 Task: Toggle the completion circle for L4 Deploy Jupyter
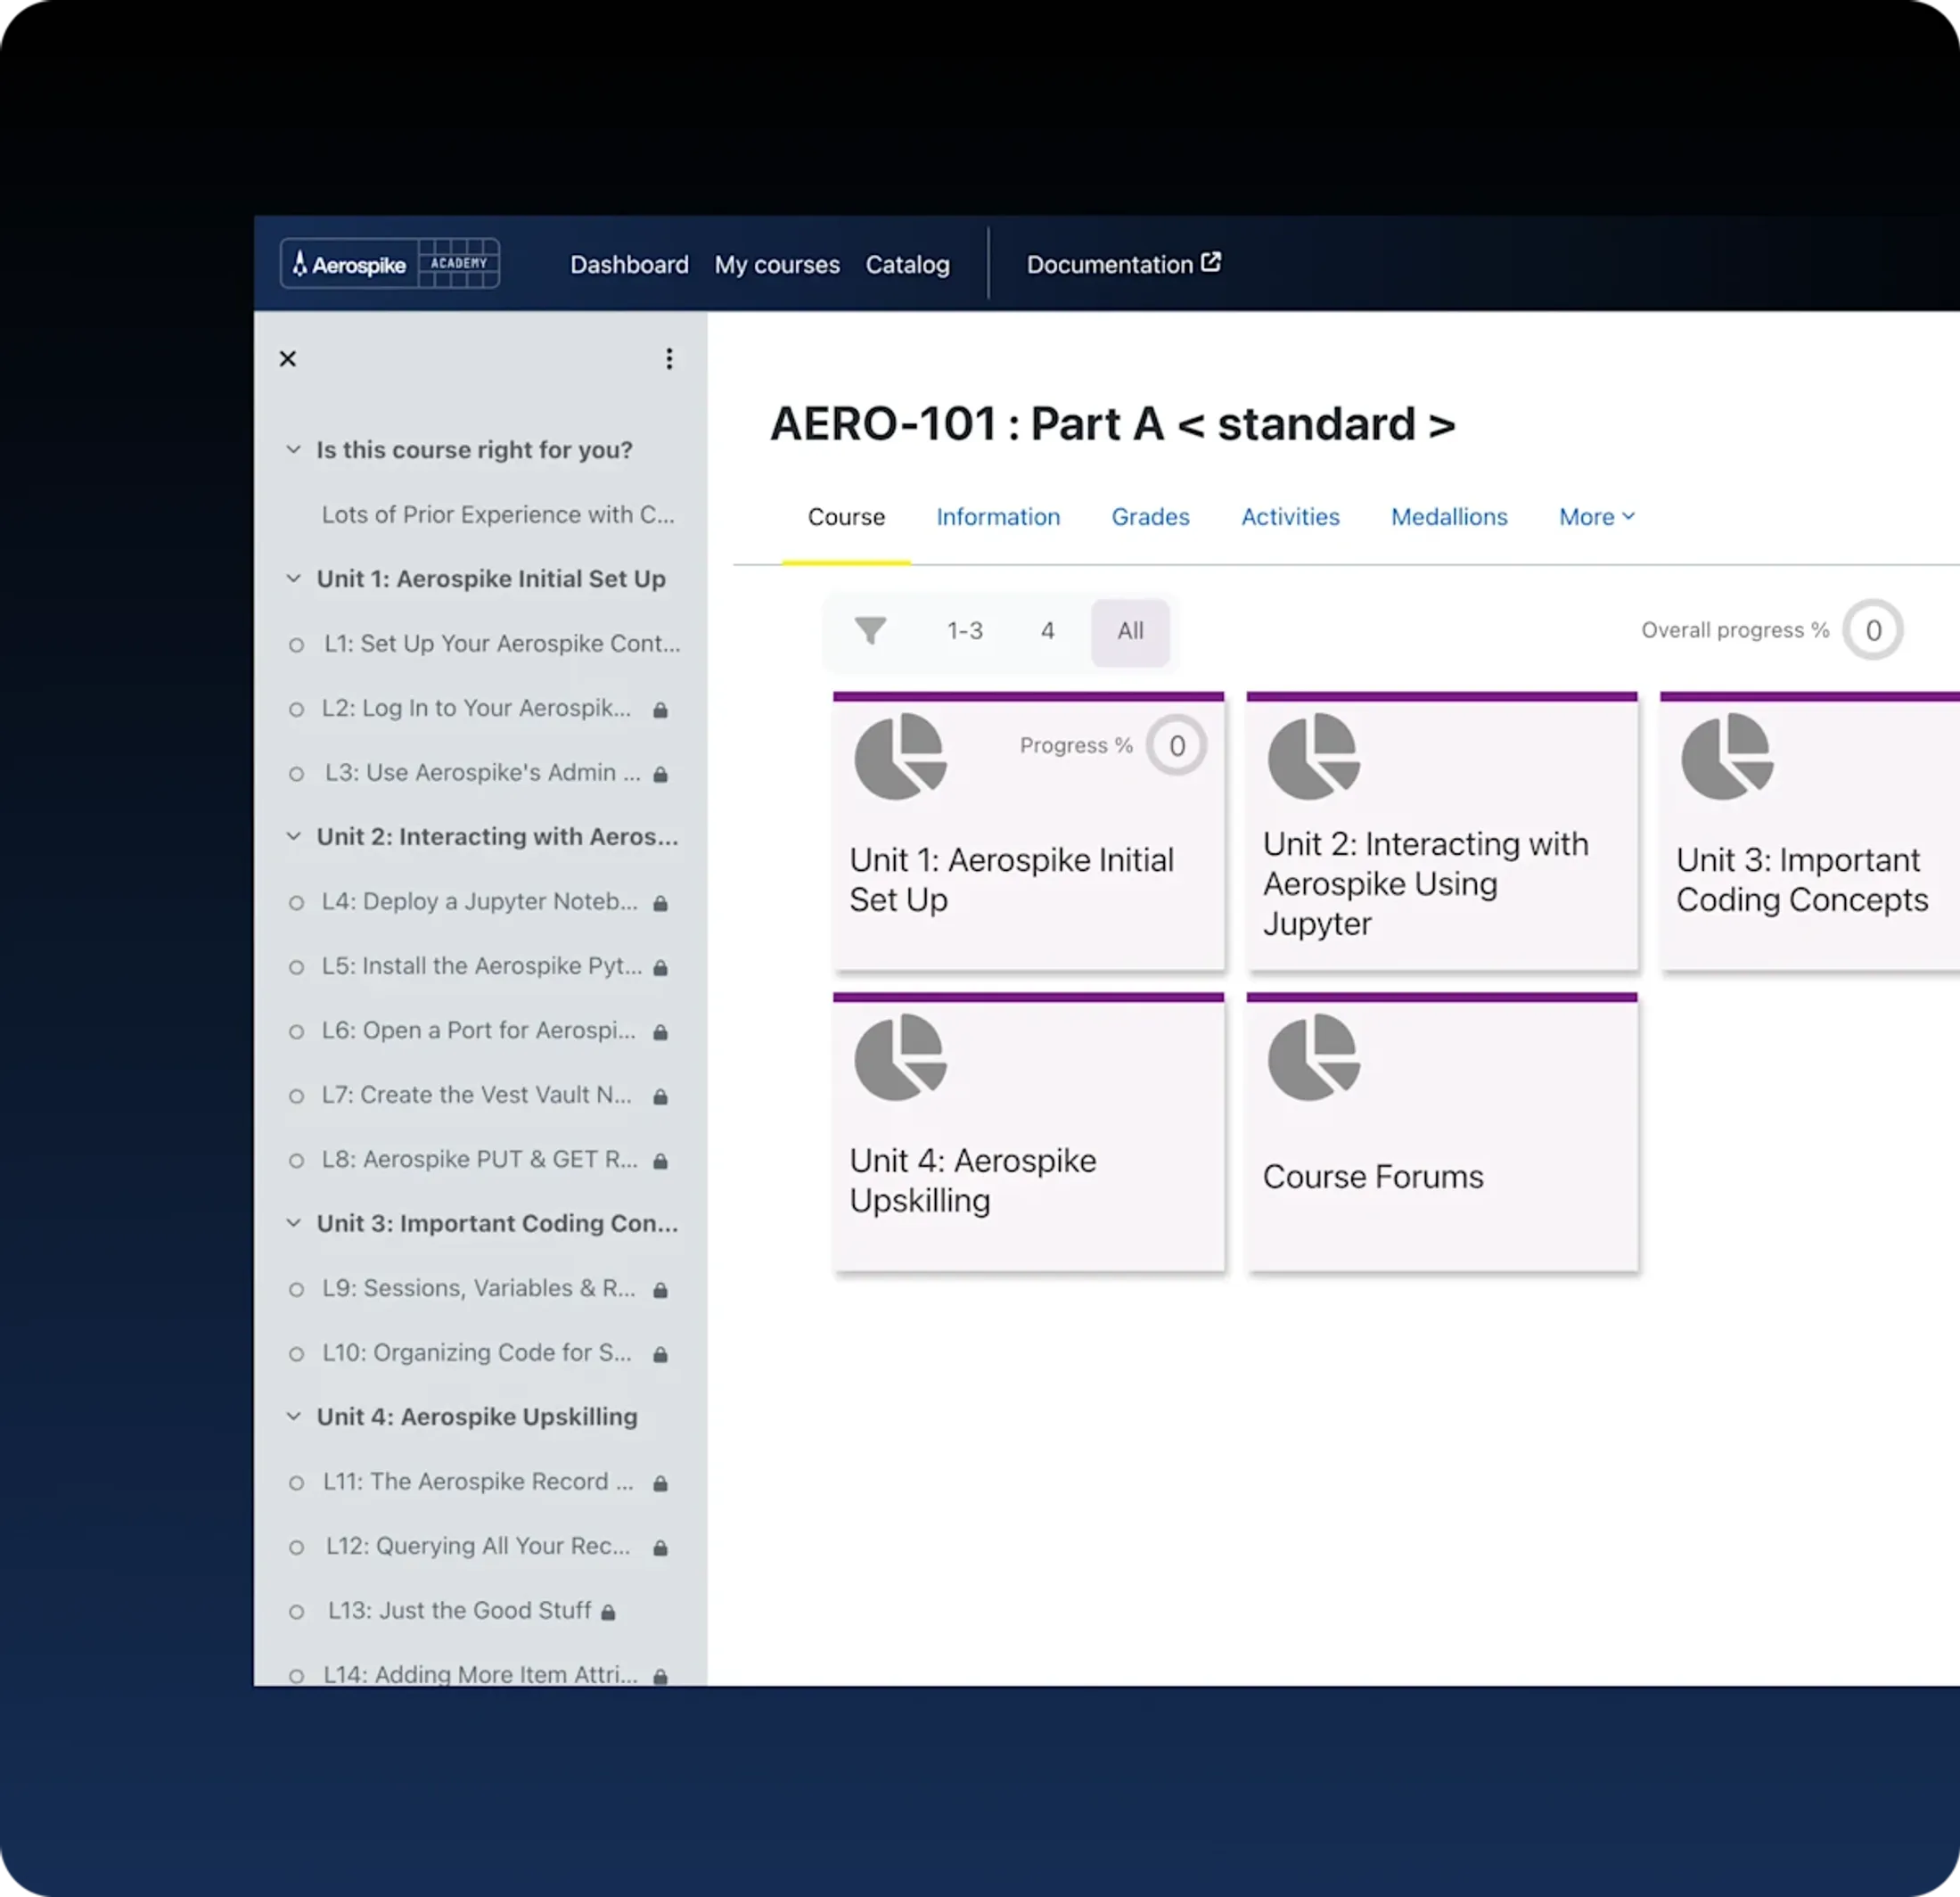(x=296, y=903)
